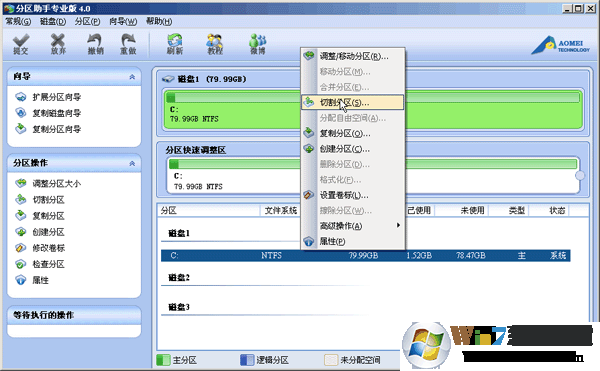
Task: Choose 切割分区(S) in the context menu
Action: (353, 102)
